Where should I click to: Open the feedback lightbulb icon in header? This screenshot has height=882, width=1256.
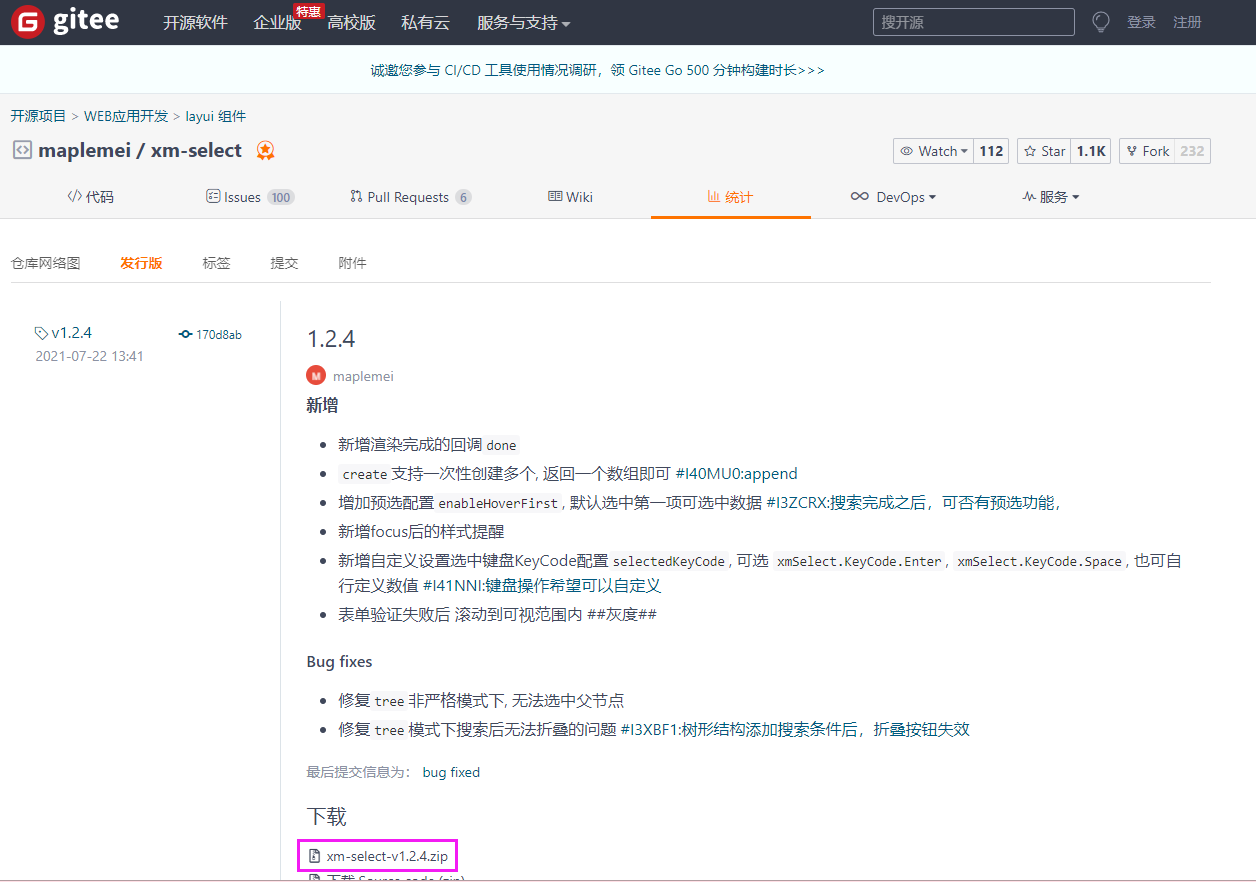tap(1100, 21)
